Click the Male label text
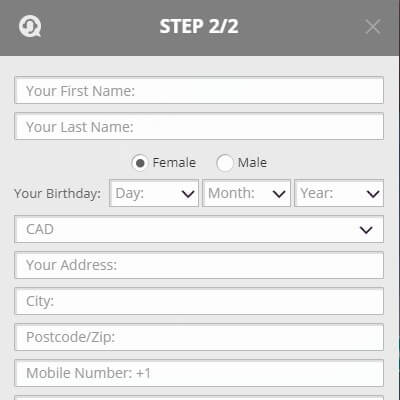This screenshot has height=400, width=400. click(x=252, y=163)
